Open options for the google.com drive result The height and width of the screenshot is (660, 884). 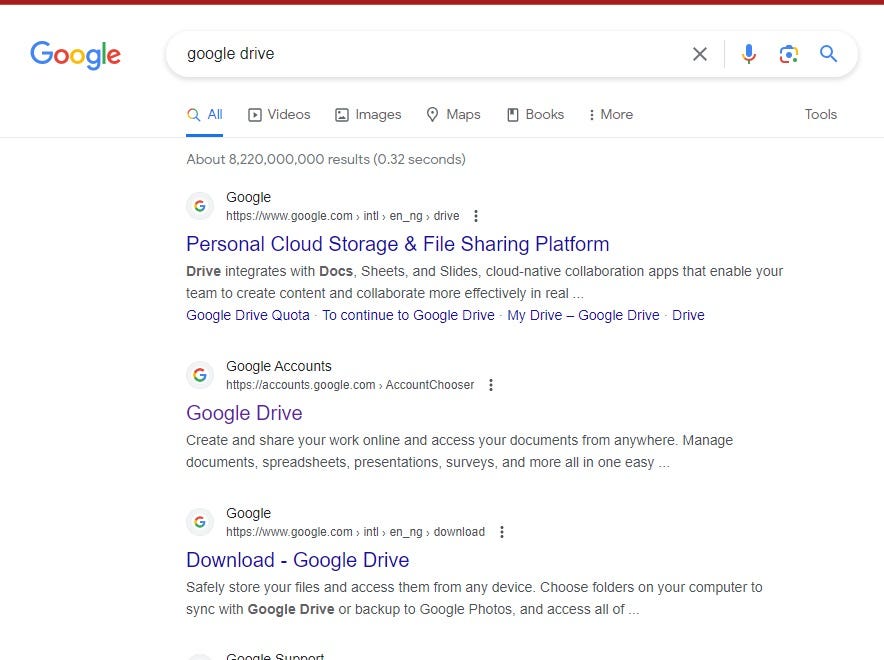pyautogui.click(x=476, y=216)
